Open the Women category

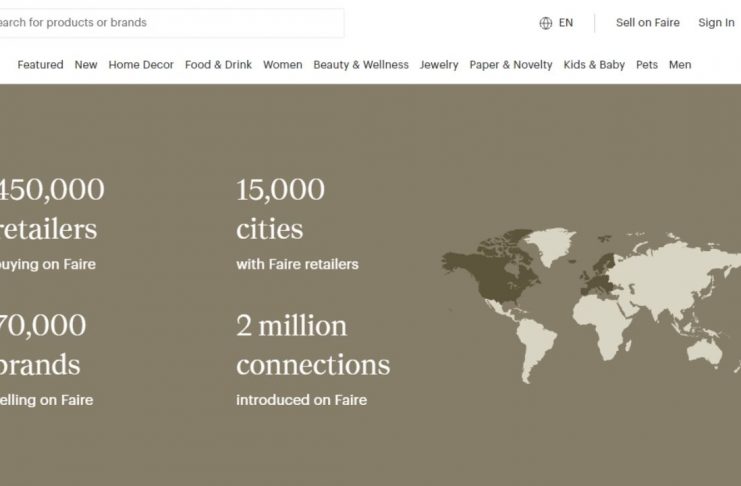[x=283, y=65]
